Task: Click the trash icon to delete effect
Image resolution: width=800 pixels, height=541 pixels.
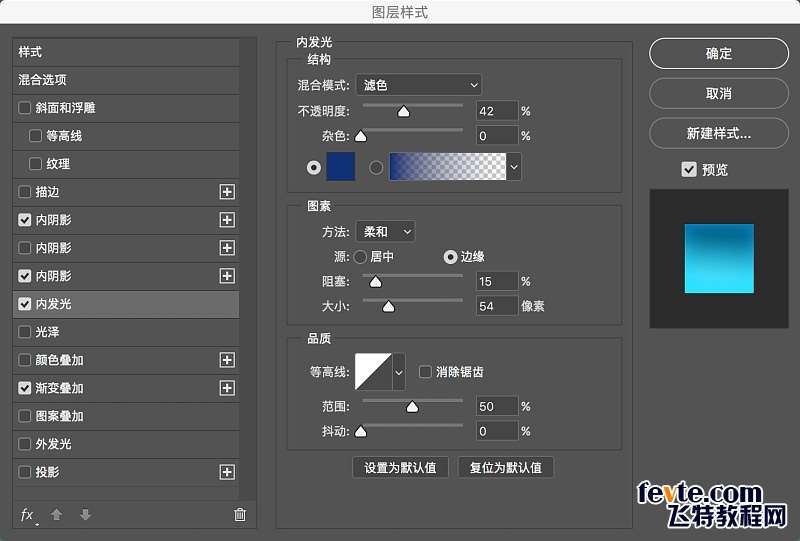Action: point(240,514)
